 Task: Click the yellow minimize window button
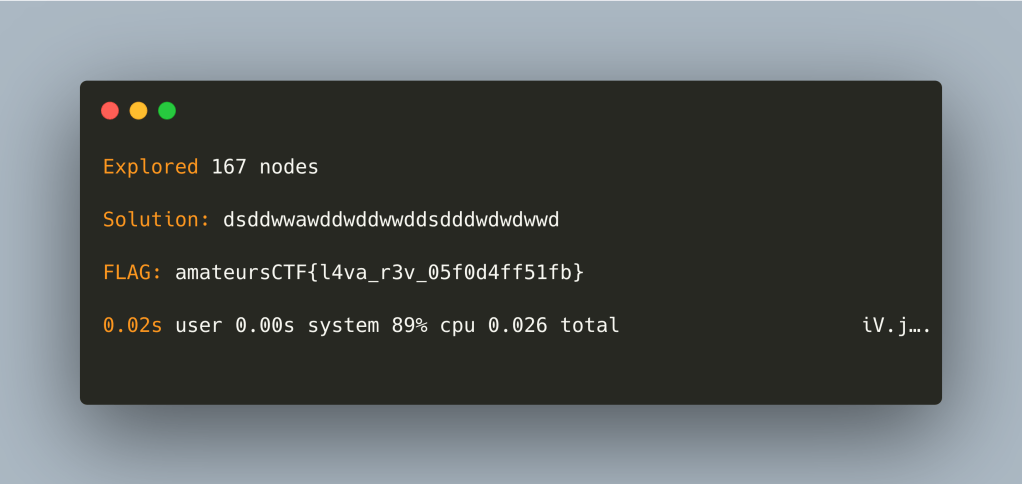coord(138,111)
